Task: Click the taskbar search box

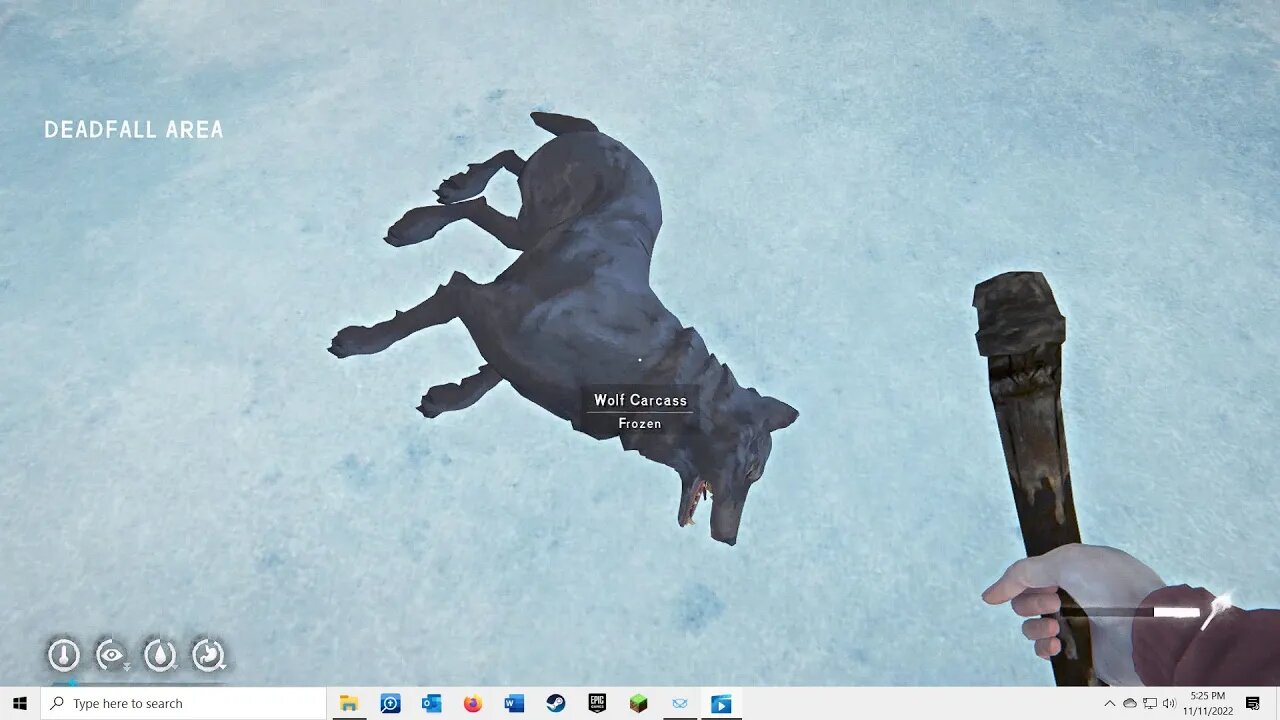Action: click(x=183, y=703)
